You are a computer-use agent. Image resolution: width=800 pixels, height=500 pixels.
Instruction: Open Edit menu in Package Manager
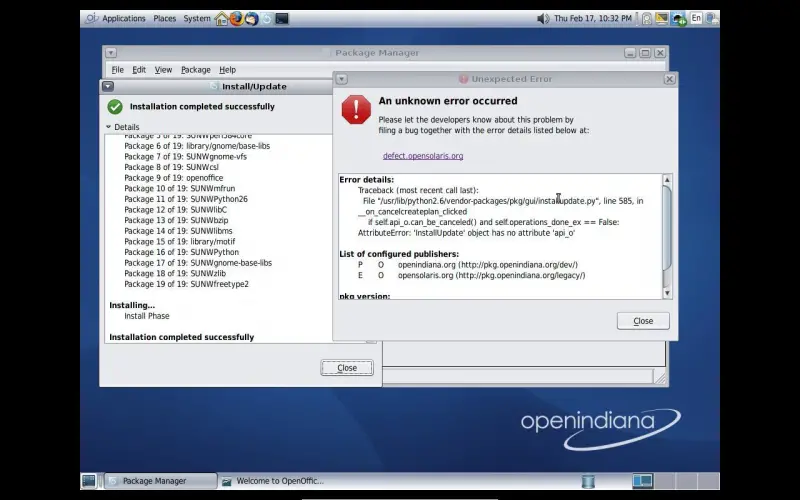click(139, 70)
